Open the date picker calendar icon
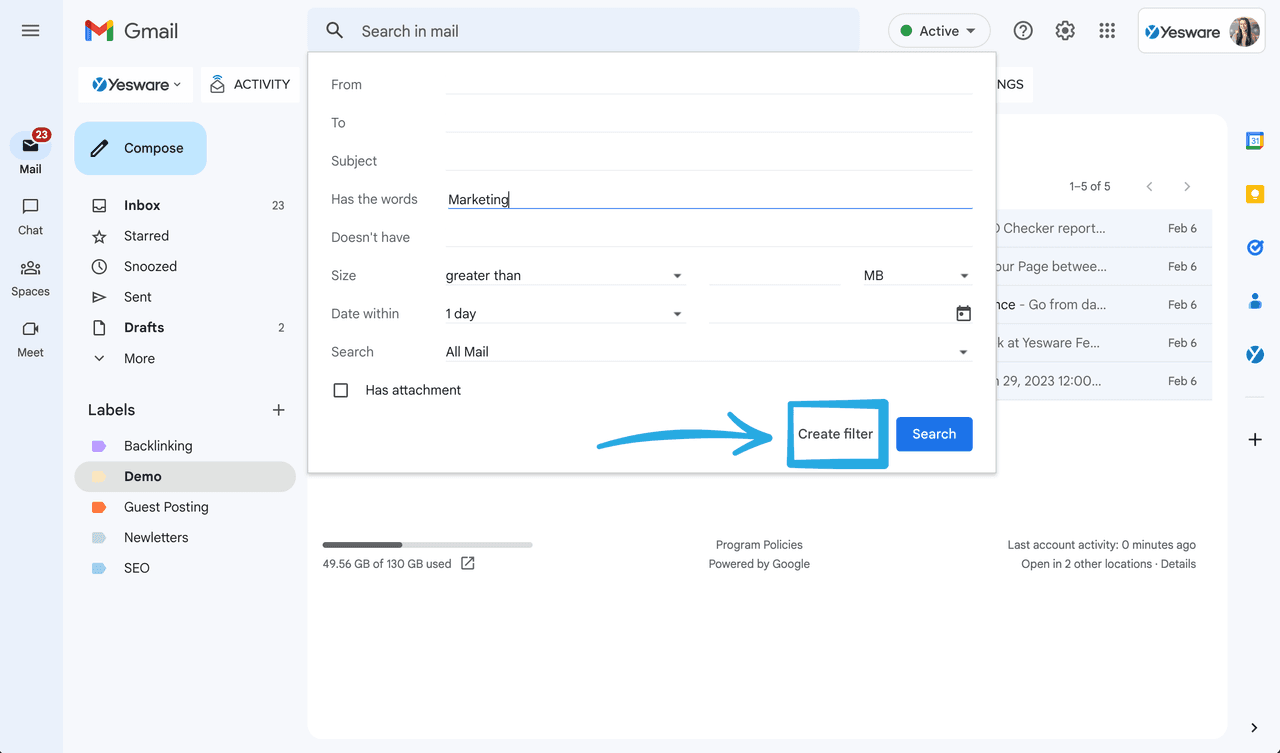The image size is (1280, 753). pos(963,313)
